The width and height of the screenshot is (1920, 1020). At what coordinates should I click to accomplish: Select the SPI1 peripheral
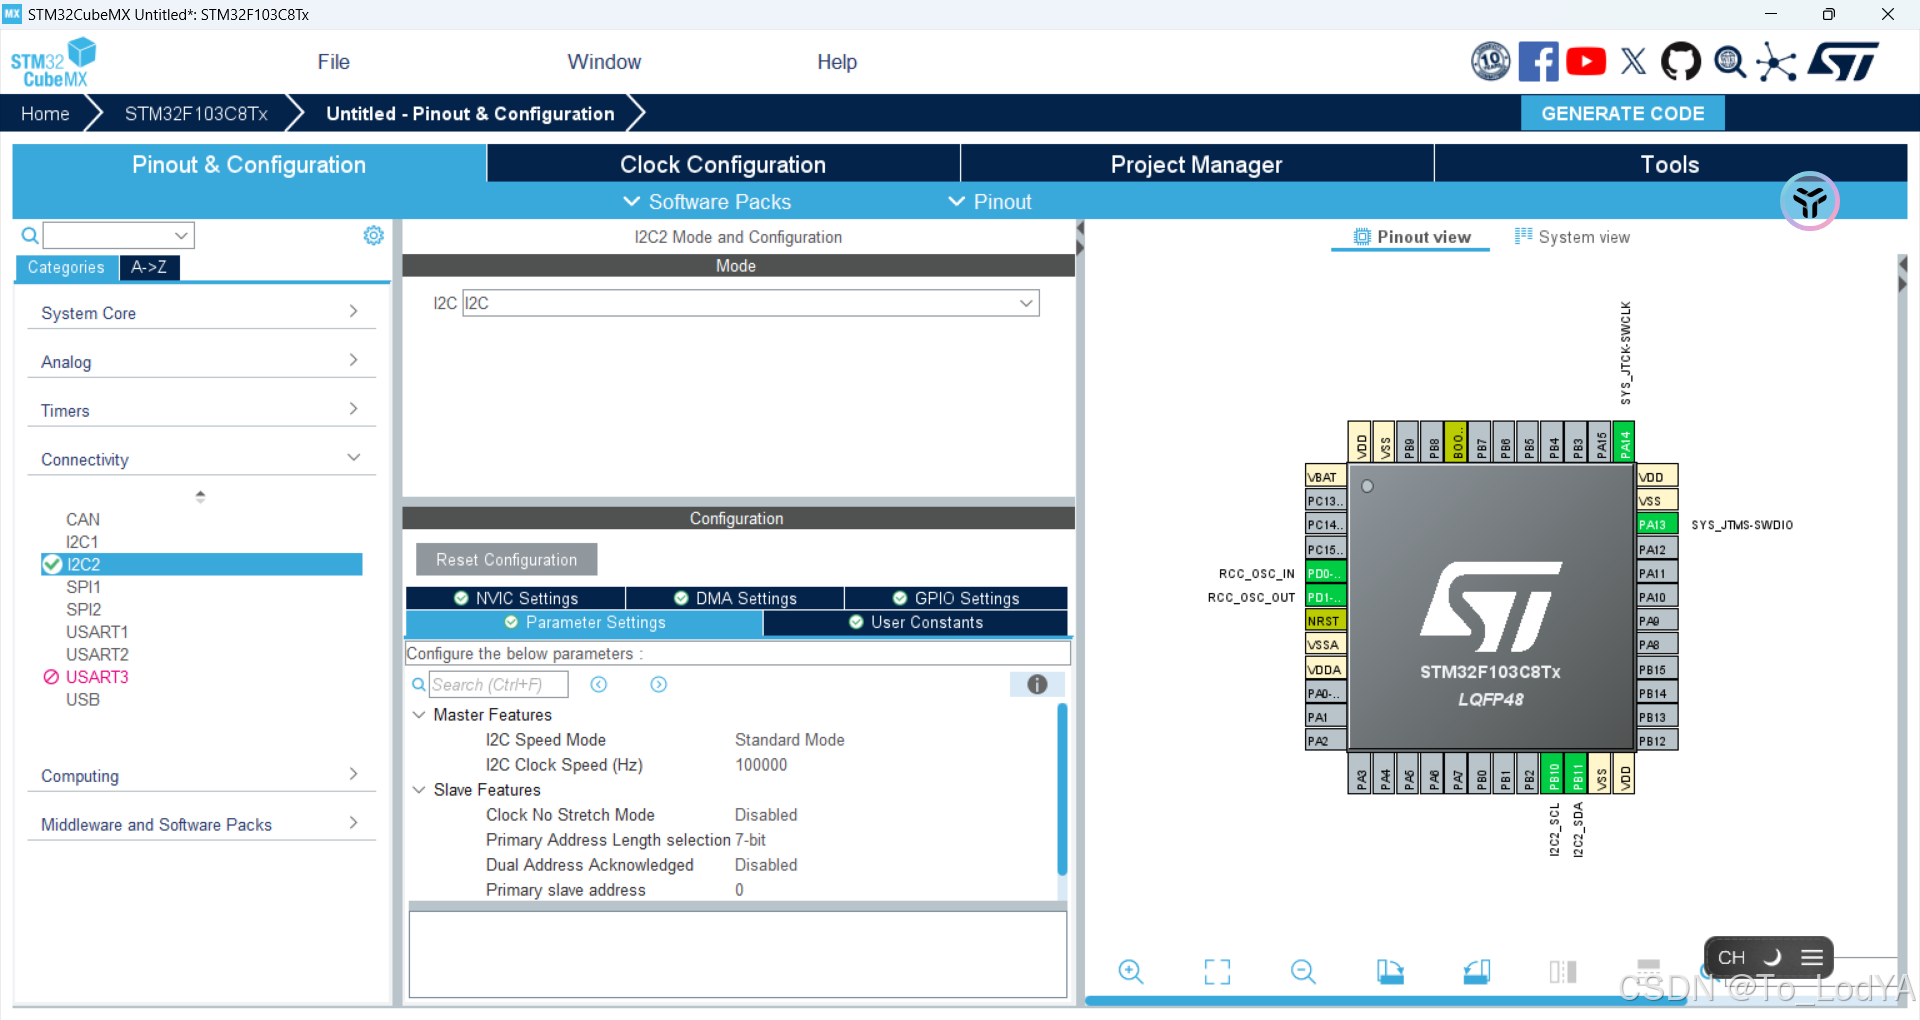point(83,587)
